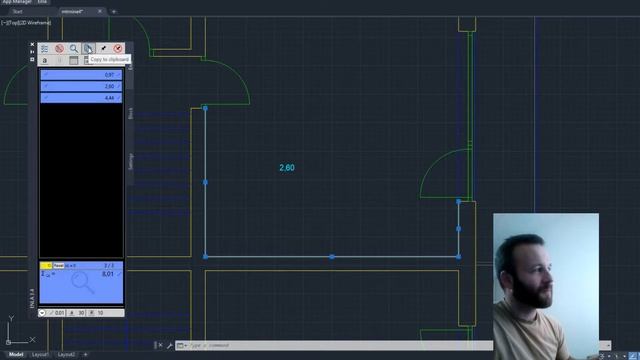The width and height of the screenshot is (640, 360).
Task: Add a new drawing tab with plus
Action: click(x=114, y=11)
